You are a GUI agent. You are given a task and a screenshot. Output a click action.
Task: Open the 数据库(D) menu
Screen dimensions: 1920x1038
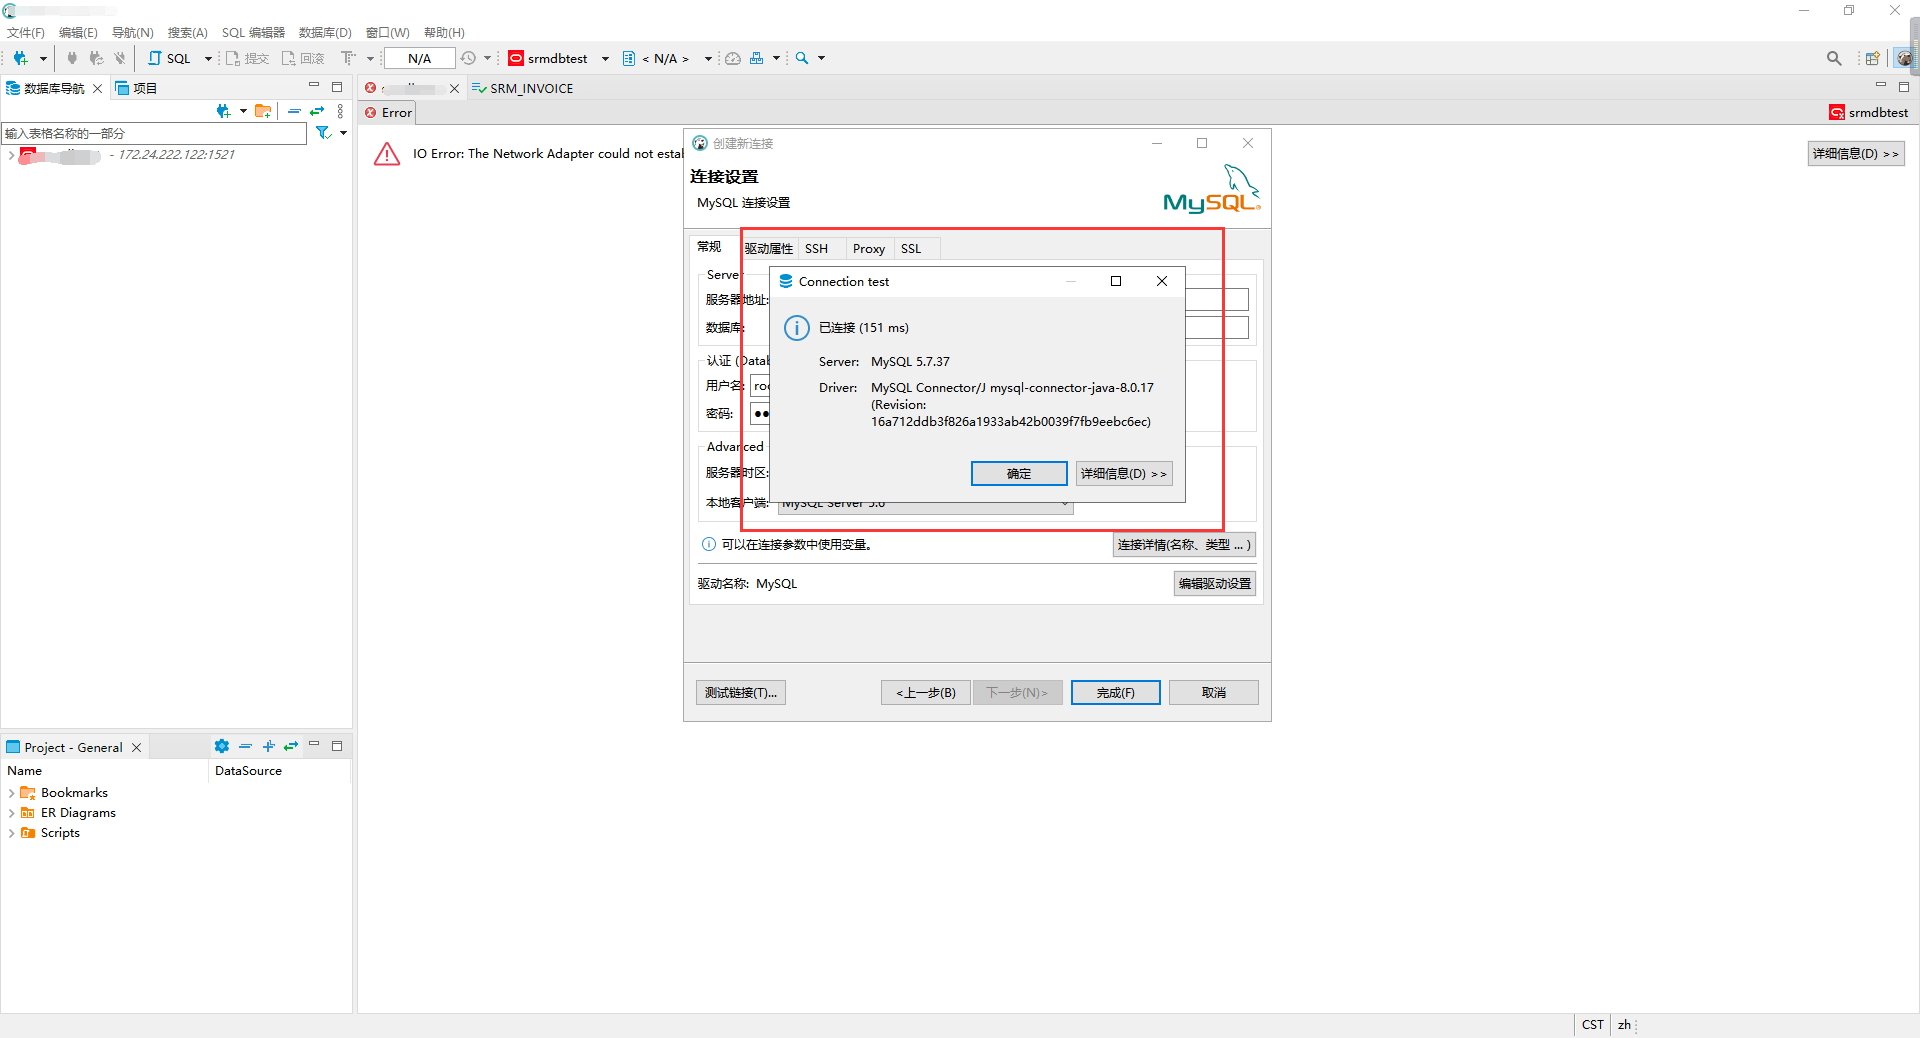click(x=324, y=32)
